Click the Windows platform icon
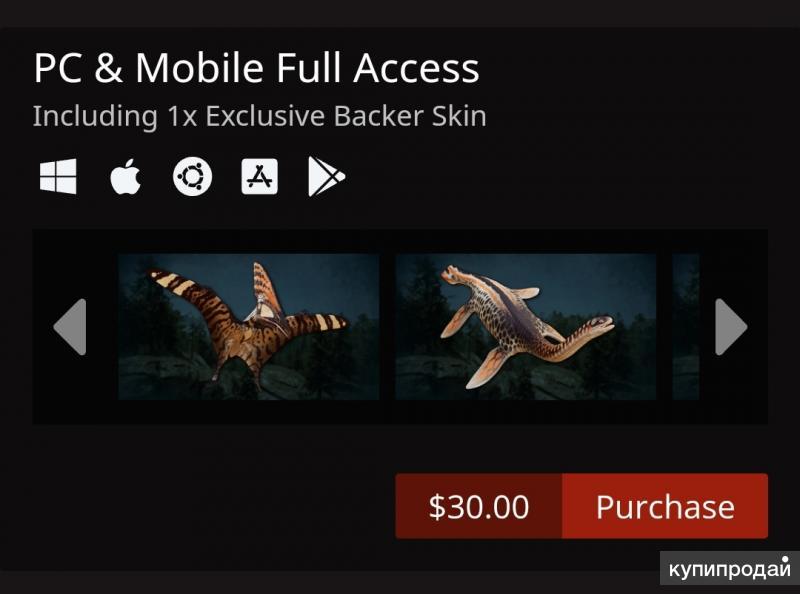Viewport: 800px width, 594px height. (x=58, y=178)
